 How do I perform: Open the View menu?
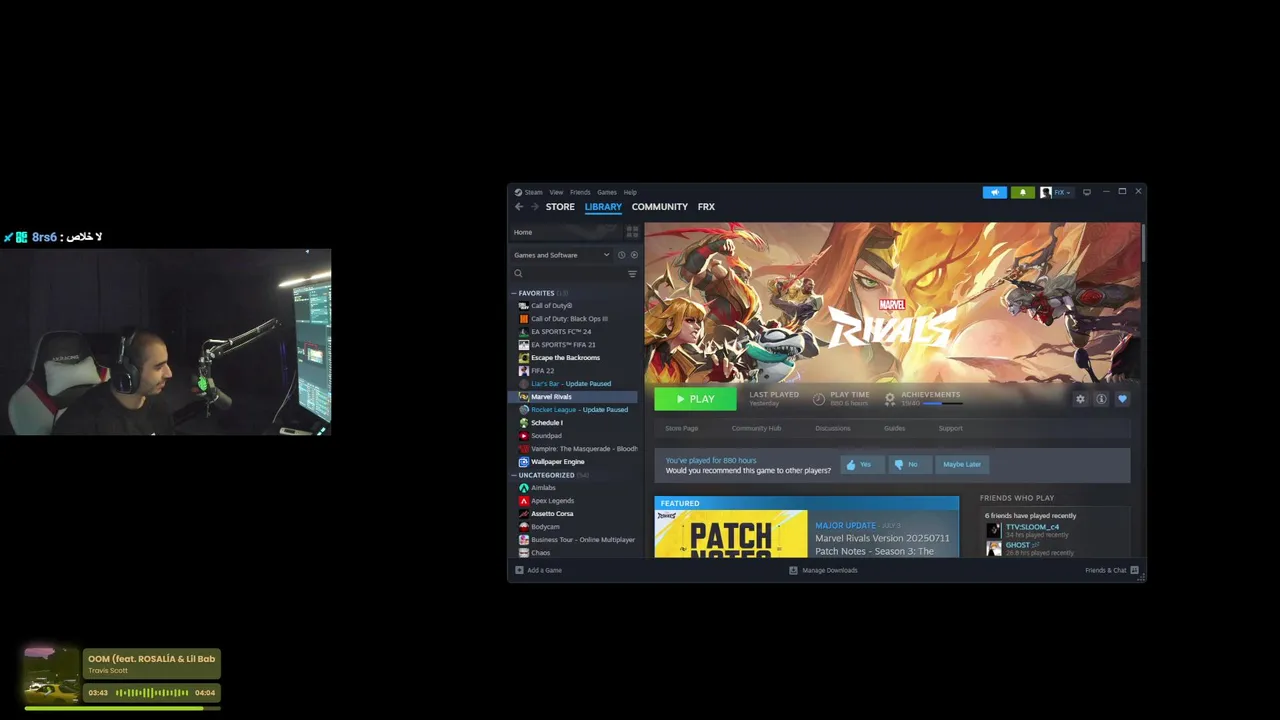point(556,192)
